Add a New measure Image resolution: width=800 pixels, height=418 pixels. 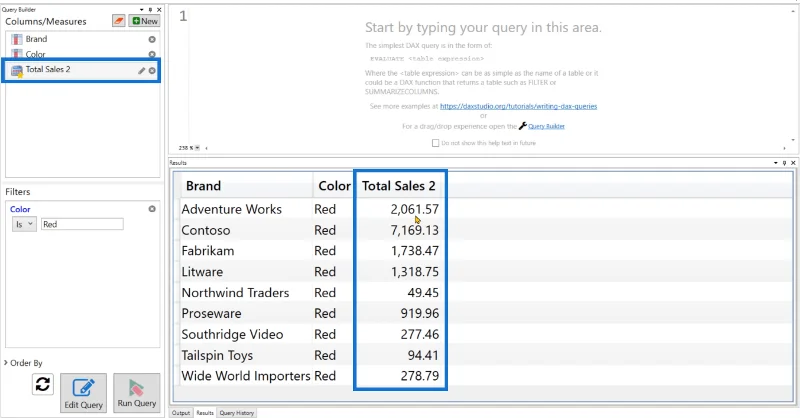click(x=145, y=21)
